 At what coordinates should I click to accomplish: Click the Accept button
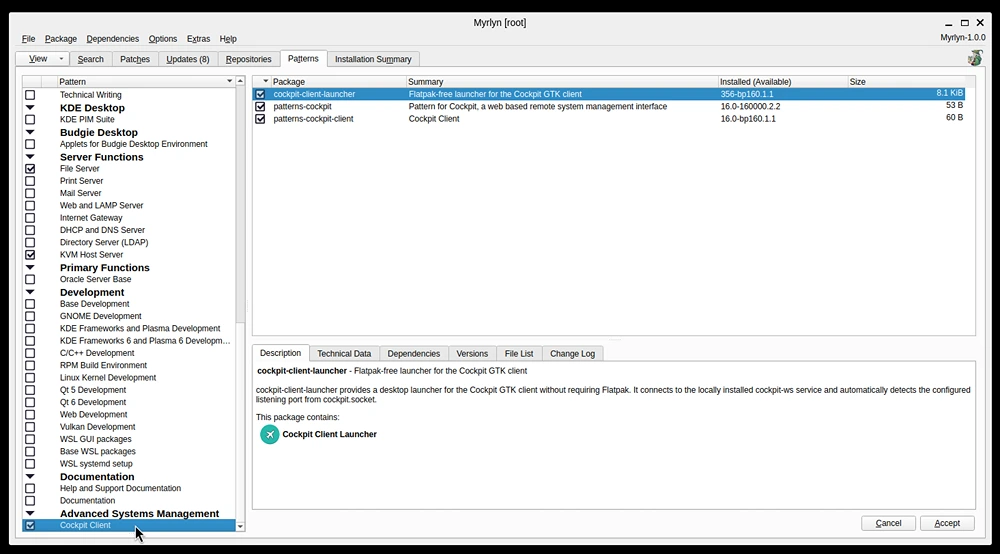(947, 523)
